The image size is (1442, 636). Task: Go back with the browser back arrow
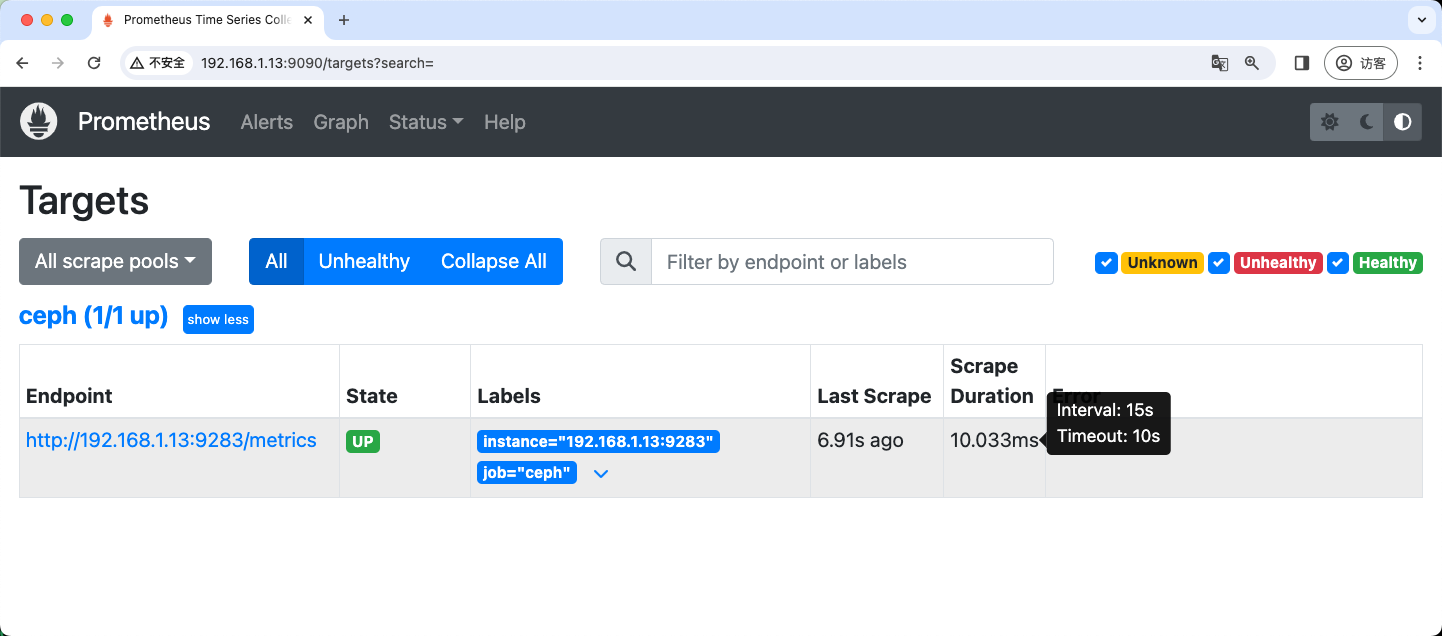(23, 63)
